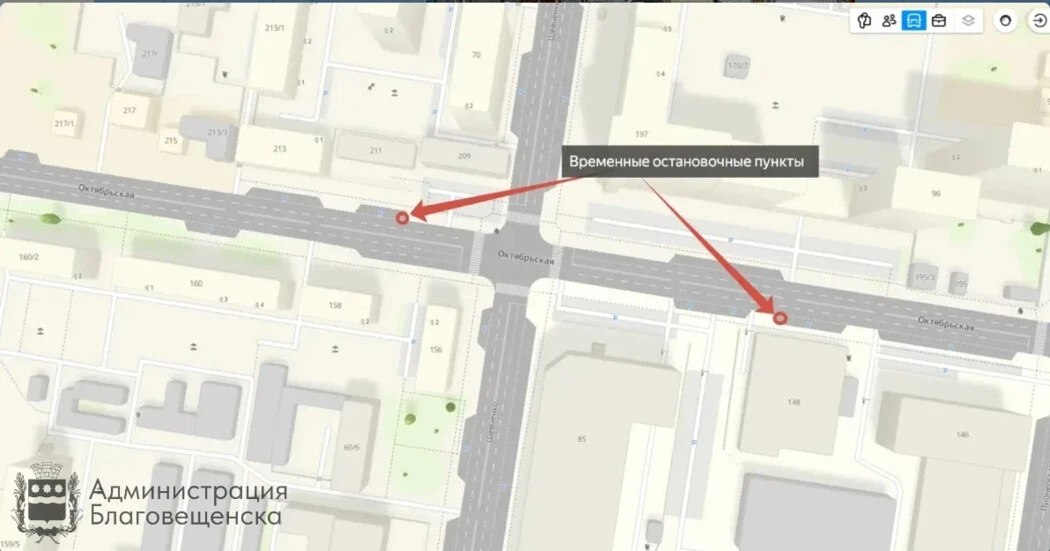Click the Октябрьская label at the intersection
Viewport: 1050px width, 551px height.
coord(526,256)
